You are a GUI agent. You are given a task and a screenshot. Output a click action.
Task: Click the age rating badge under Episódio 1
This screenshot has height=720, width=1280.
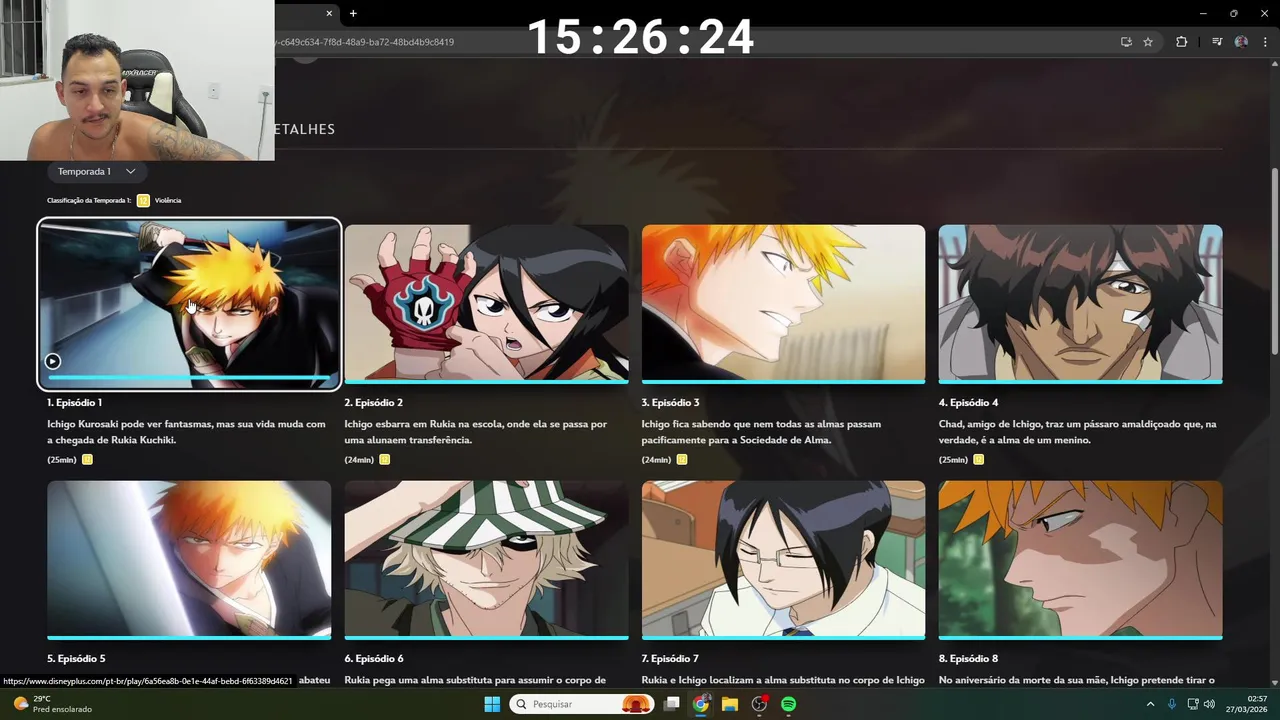[88, 460]
